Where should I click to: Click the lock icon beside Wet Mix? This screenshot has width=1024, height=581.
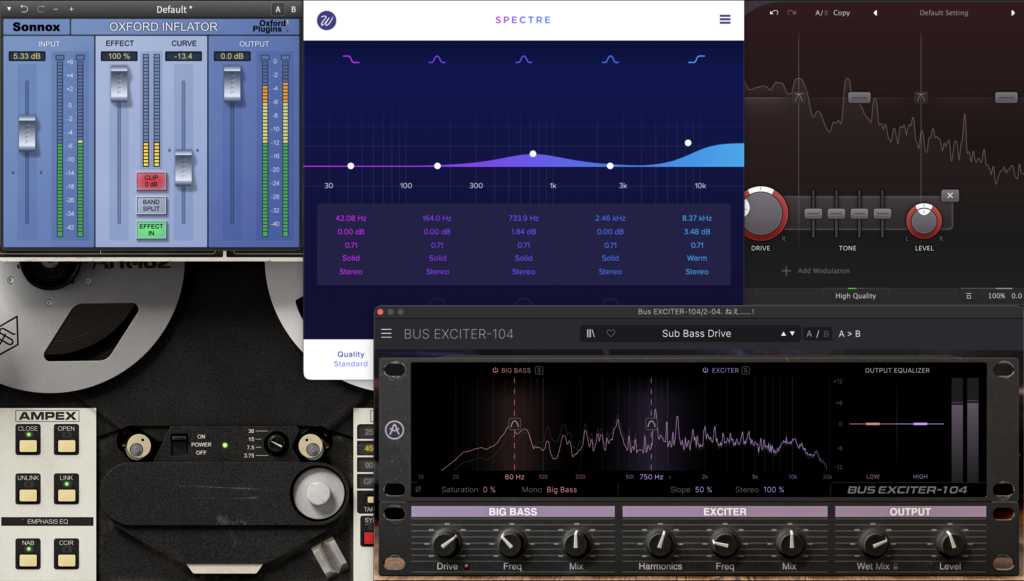[x=895, y=567]
